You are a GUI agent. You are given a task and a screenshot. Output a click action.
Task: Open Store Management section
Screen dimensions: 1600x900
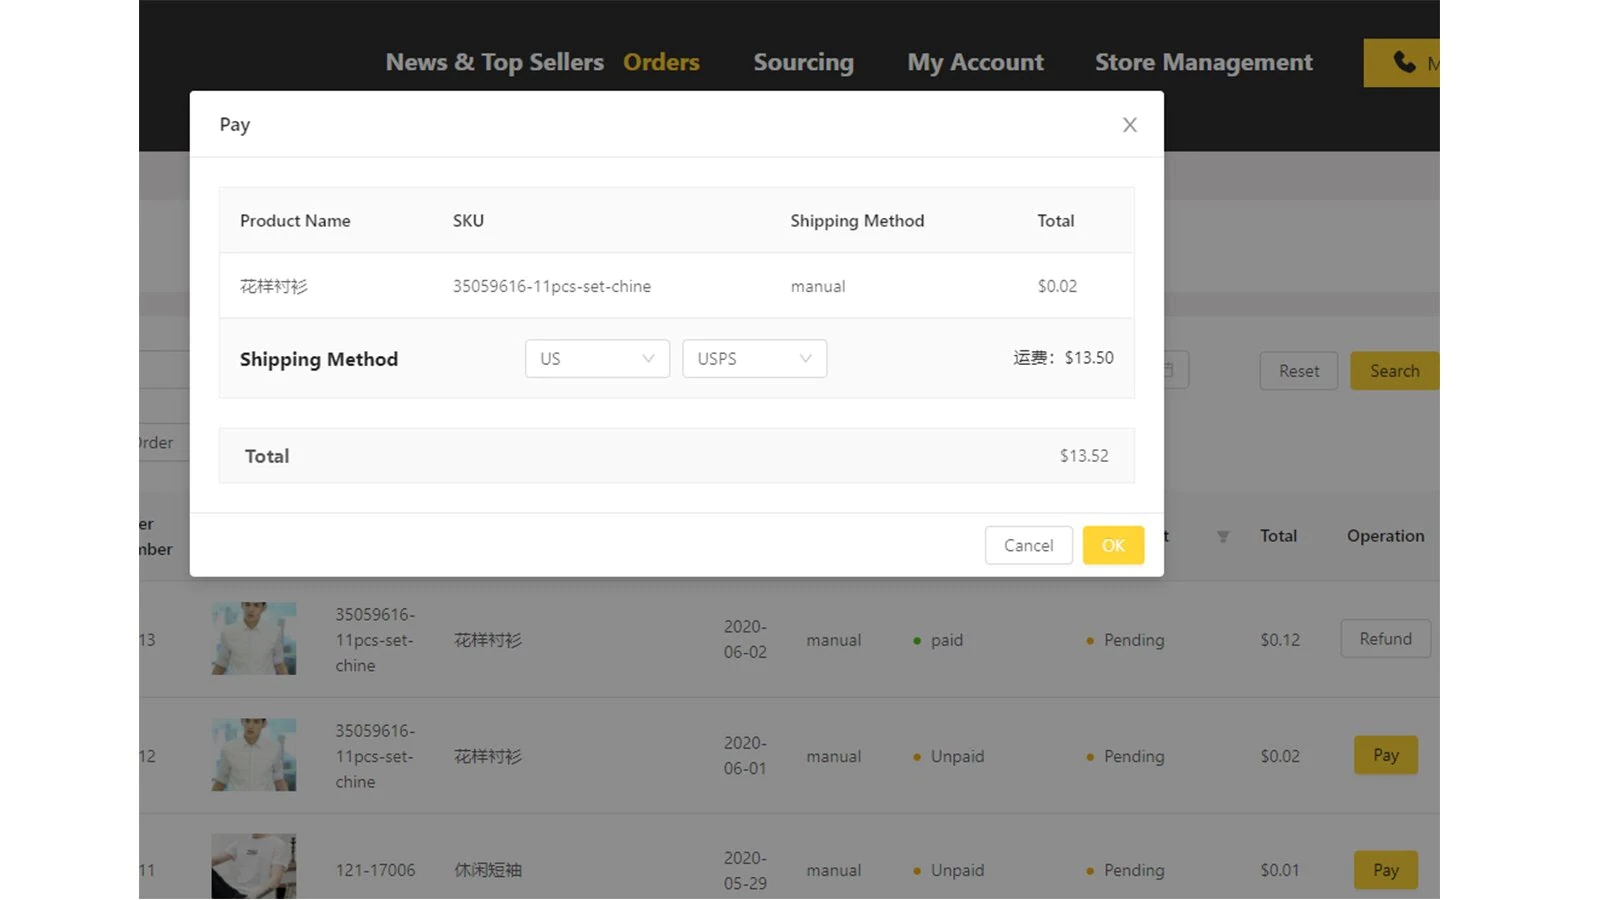(1203, 62)
